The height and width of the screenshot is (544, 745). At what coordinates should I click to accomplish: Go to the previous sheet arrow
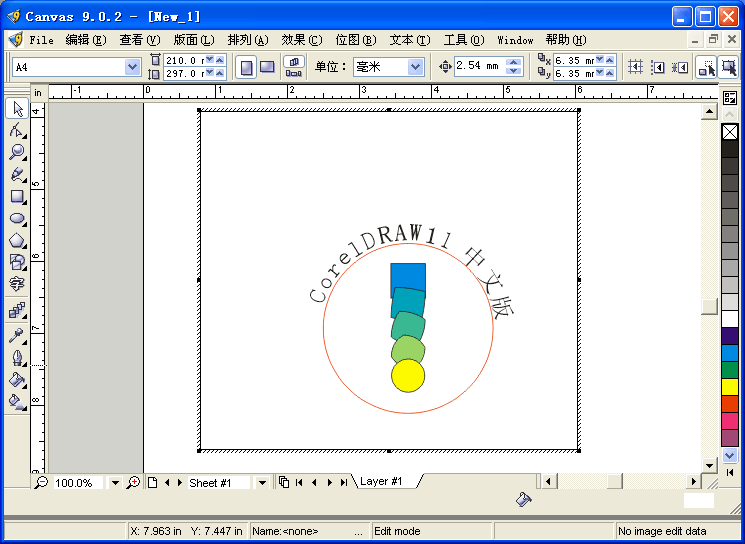click(x=167, y=483)
